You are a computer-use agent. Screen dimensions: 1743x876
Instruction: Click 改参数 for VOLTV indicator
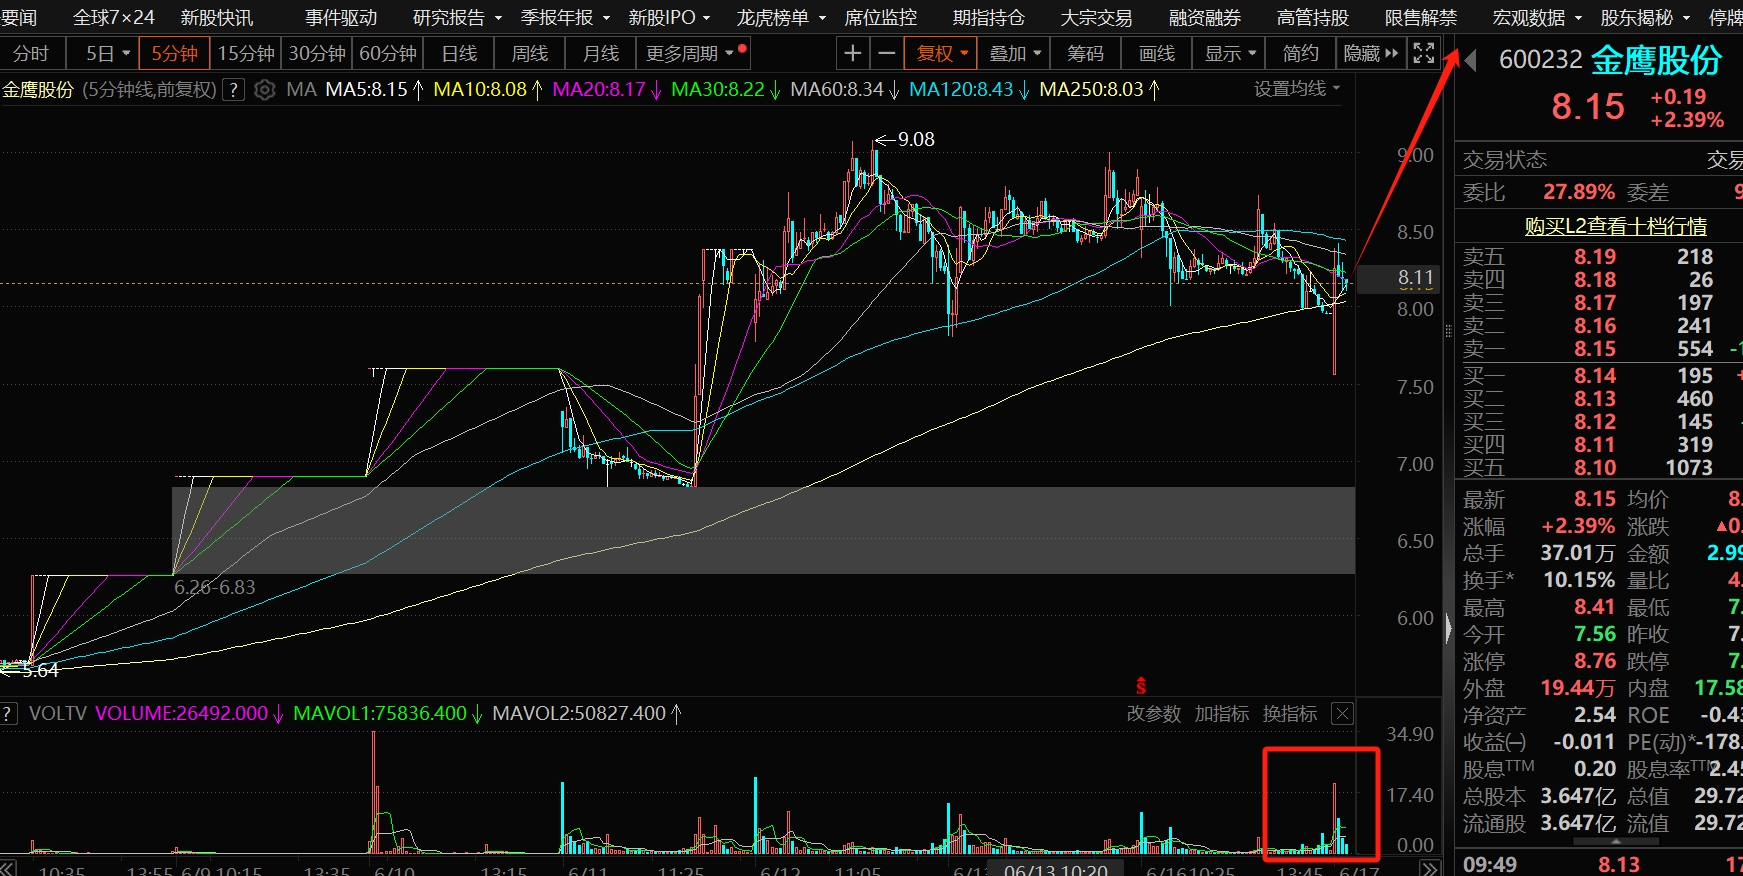click(1154, 714)
